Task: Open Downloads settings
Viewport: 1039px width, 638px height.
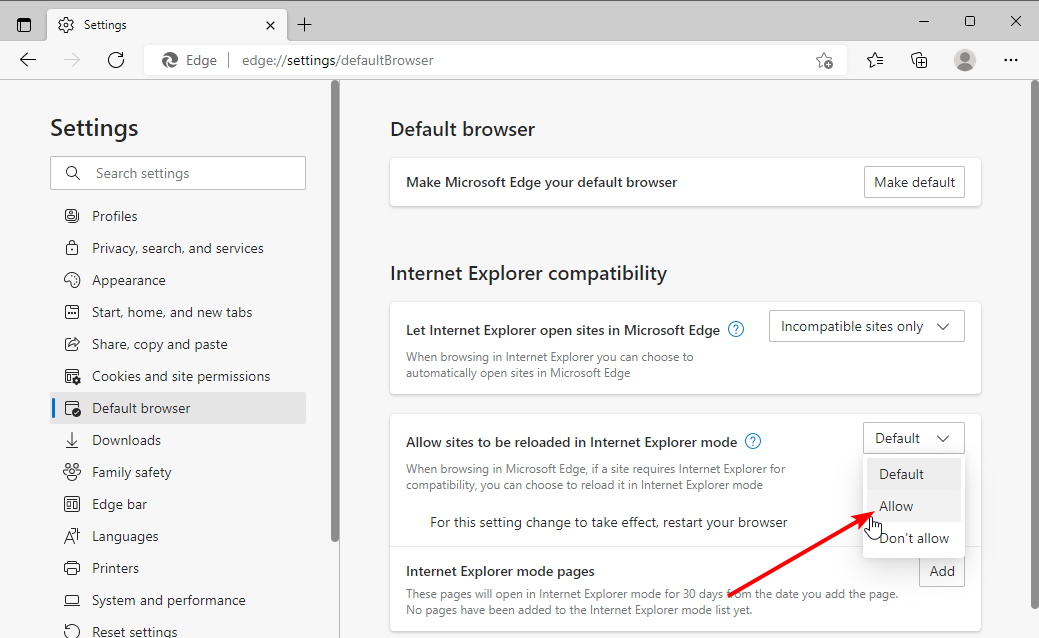Action: click(x=178, y=440)
